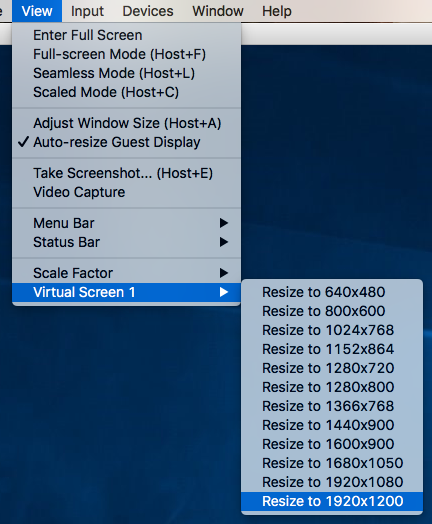Expand the Scale Factor submenu arrow
Viewport: 432px width, 524px height.
click(224, 273)
